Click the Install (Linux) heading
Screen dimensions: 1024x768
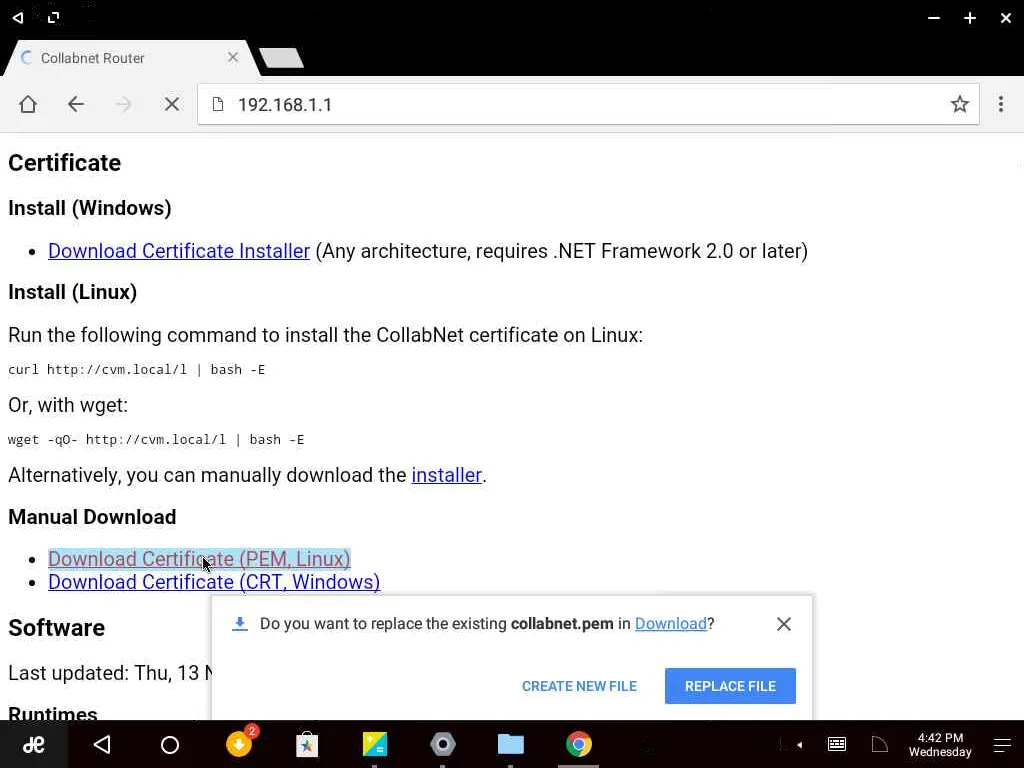coord(72,292)
